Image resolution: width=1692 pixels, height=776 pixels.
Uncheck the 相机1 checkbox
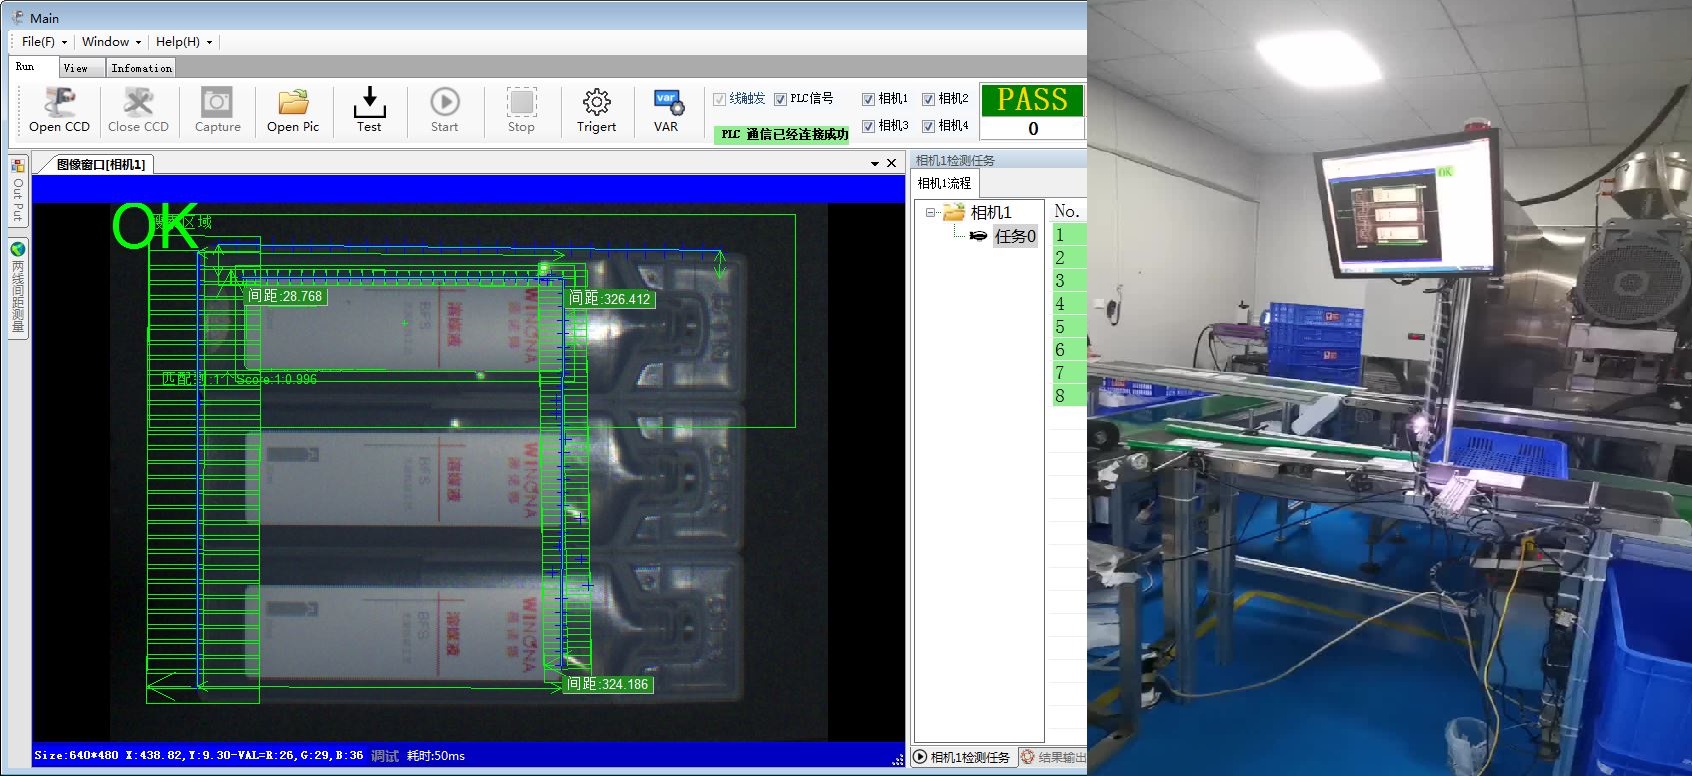tap(868, 99)
